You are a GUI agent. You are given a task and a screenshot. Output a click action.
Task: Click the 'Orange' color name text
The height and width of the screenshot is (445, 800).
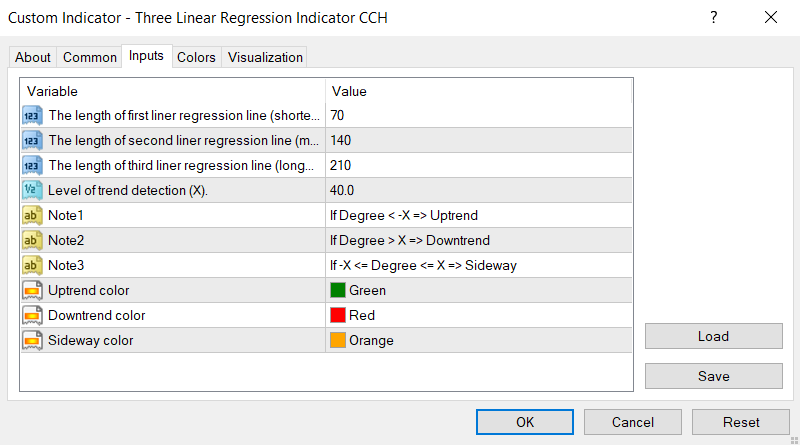pos(371,340)
